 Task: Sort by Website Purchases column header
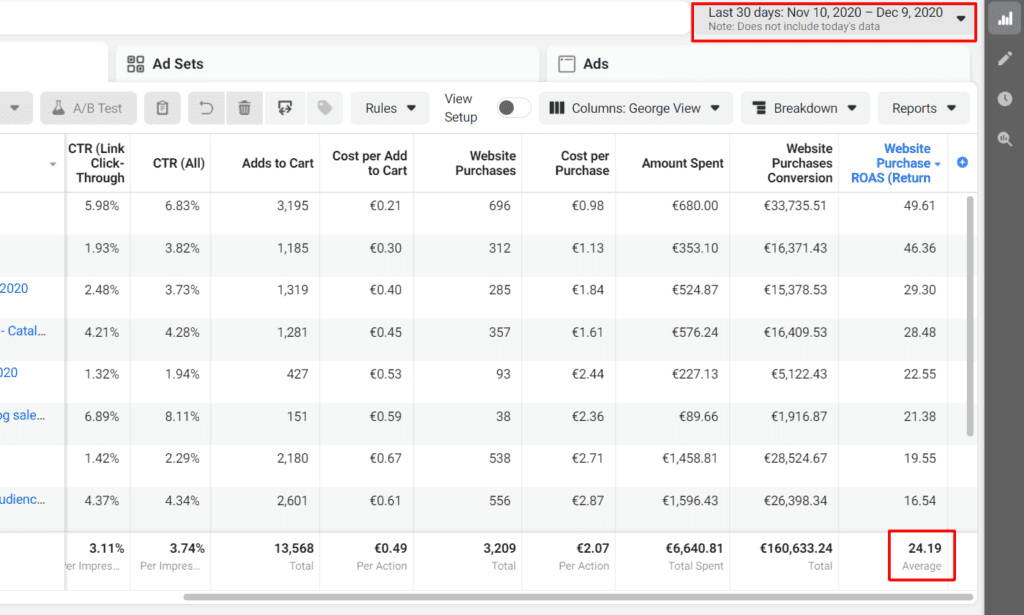coord(485,163)
